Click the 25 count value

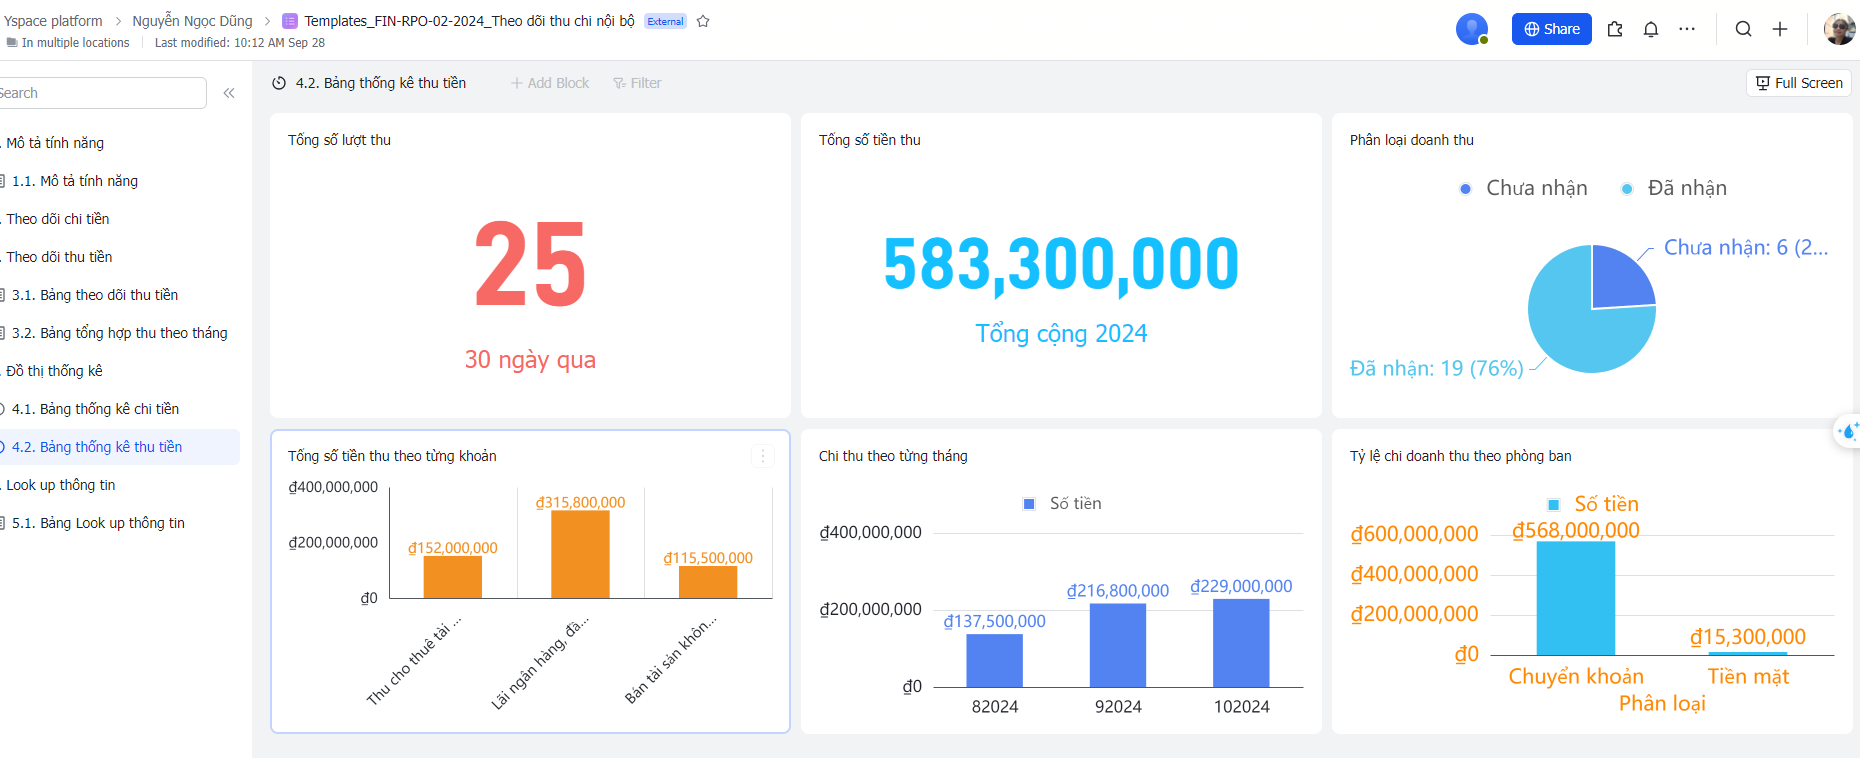click(x=530, y=264)
